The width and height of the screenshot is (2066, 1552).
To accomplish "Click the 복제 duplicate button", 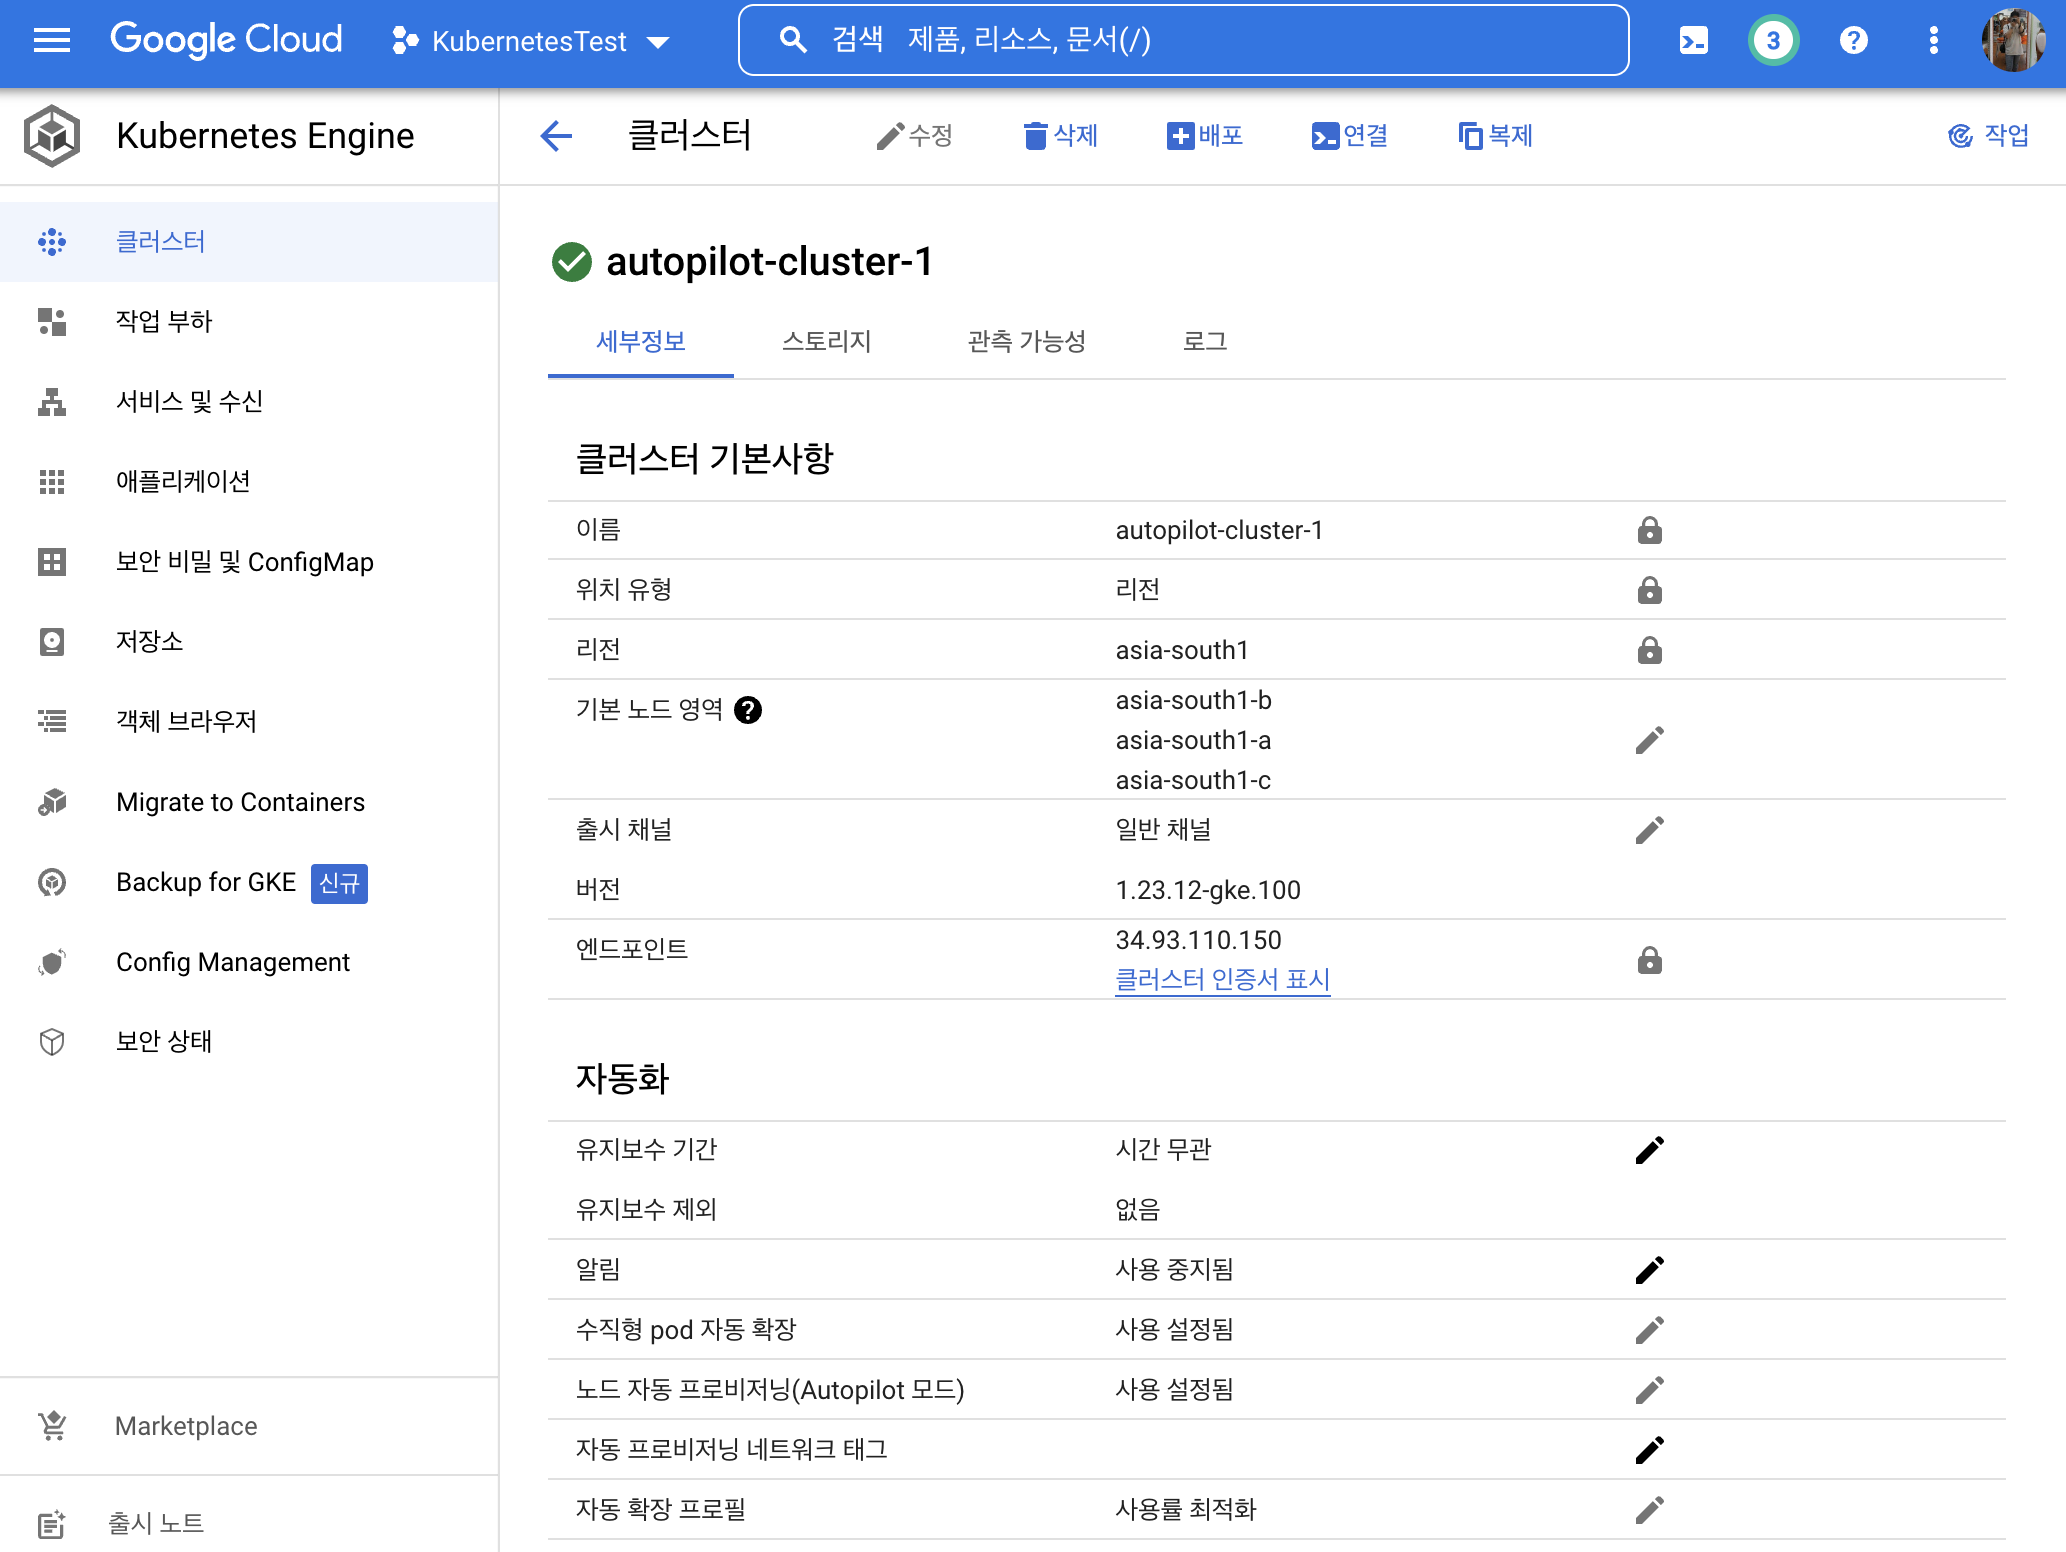I will coord(1495,136).
